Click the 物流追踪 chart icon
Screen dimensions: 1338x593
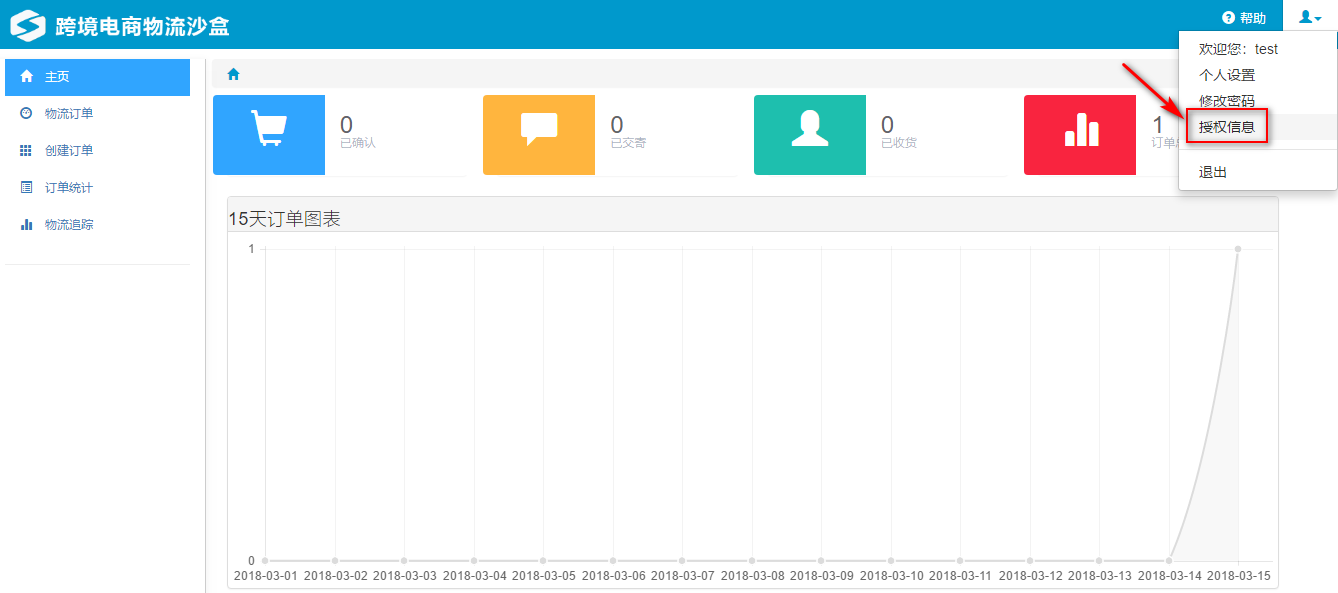point(26,225)
